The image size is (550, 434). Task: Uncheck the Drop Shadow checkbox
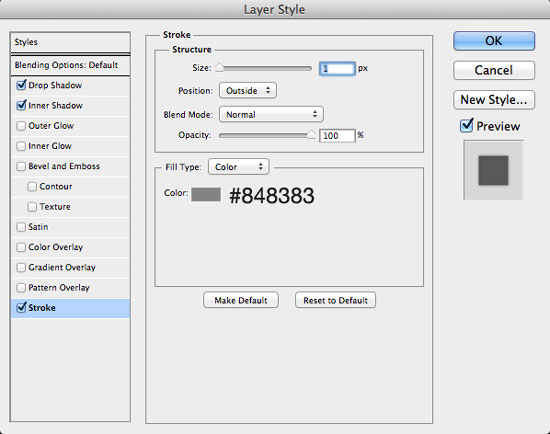coord(21,85)
